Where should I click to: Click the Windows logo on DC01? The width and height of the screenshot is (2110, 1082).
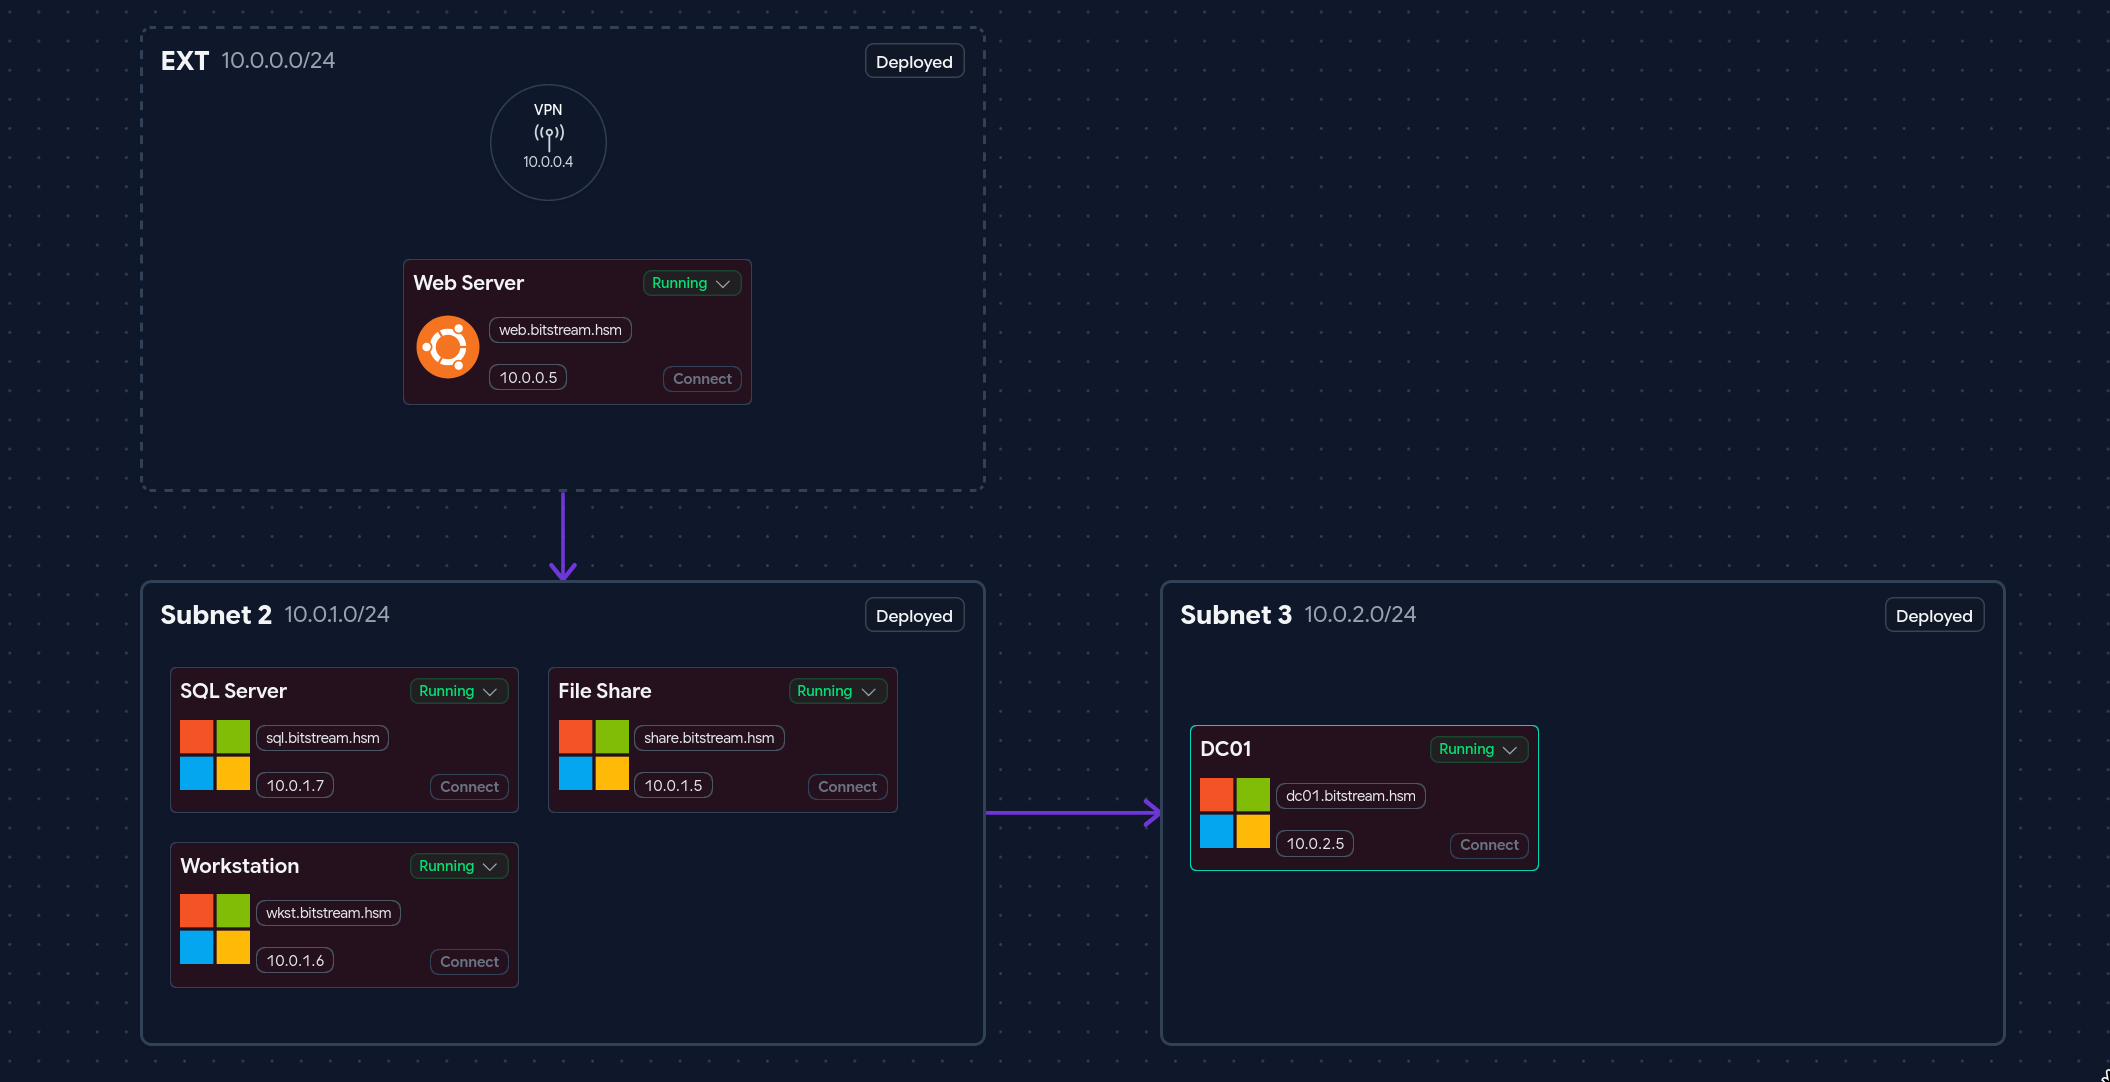1235,813
